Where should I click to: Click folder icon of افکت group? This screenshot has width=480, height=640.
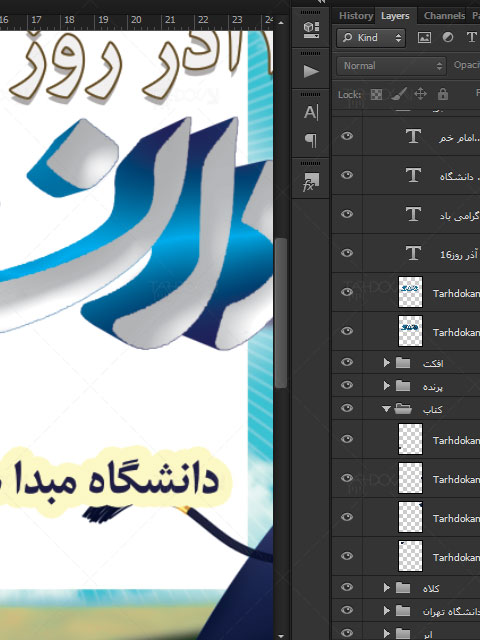[403, 362]
